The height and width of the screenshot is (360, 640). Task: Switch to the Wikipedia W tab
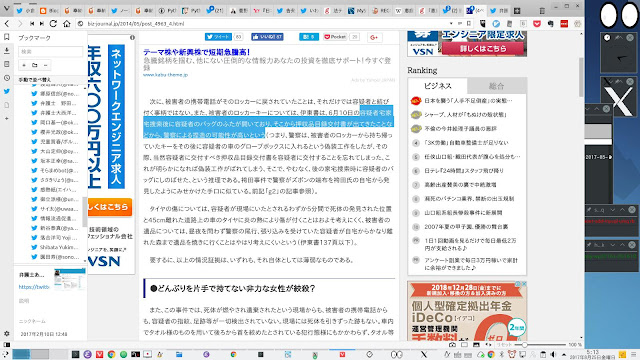[404, 11]
